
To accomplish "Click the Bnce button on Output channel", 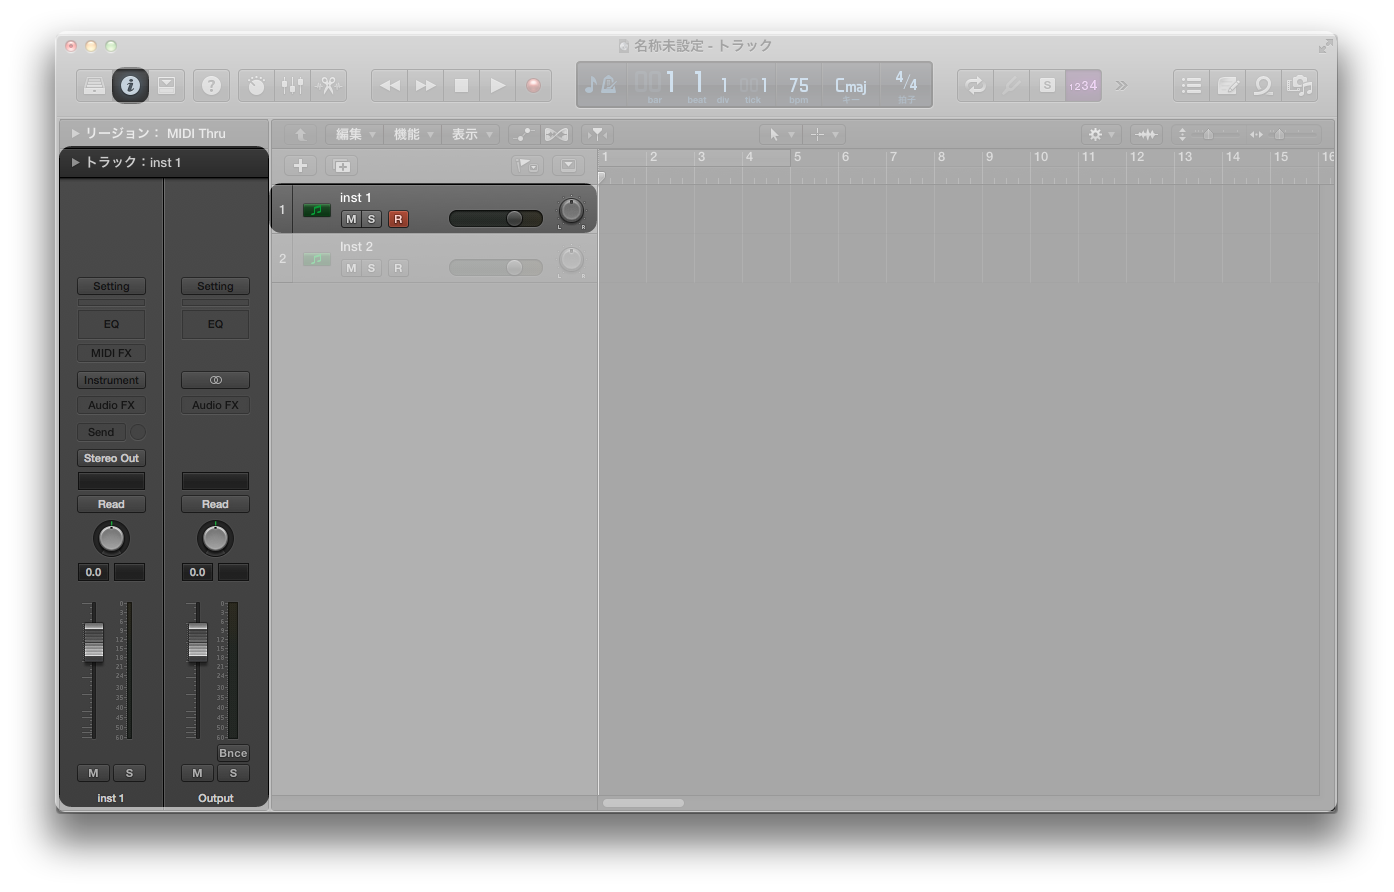I will pos(233,753).
